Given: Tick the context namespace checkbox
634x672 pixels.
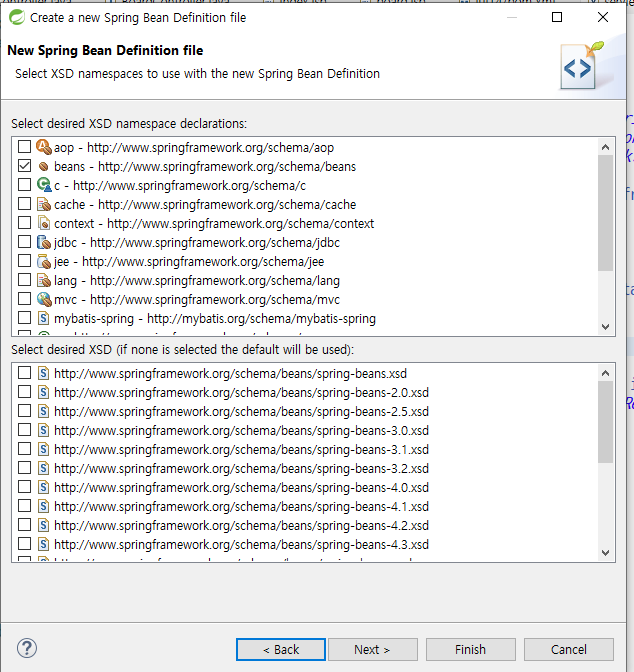Looking at the screenshot, I should coord(24,222).
